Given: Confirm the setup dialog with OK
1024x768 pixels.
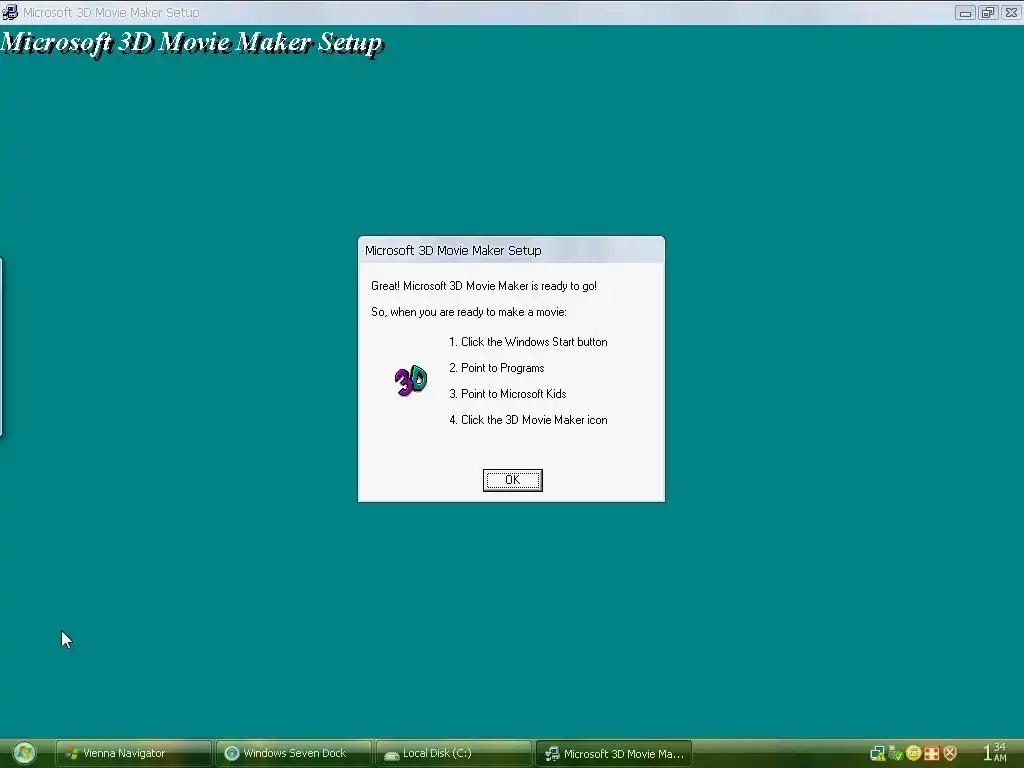Looking at the screenshot, I should pyautogui.click(x=513, y=480).
